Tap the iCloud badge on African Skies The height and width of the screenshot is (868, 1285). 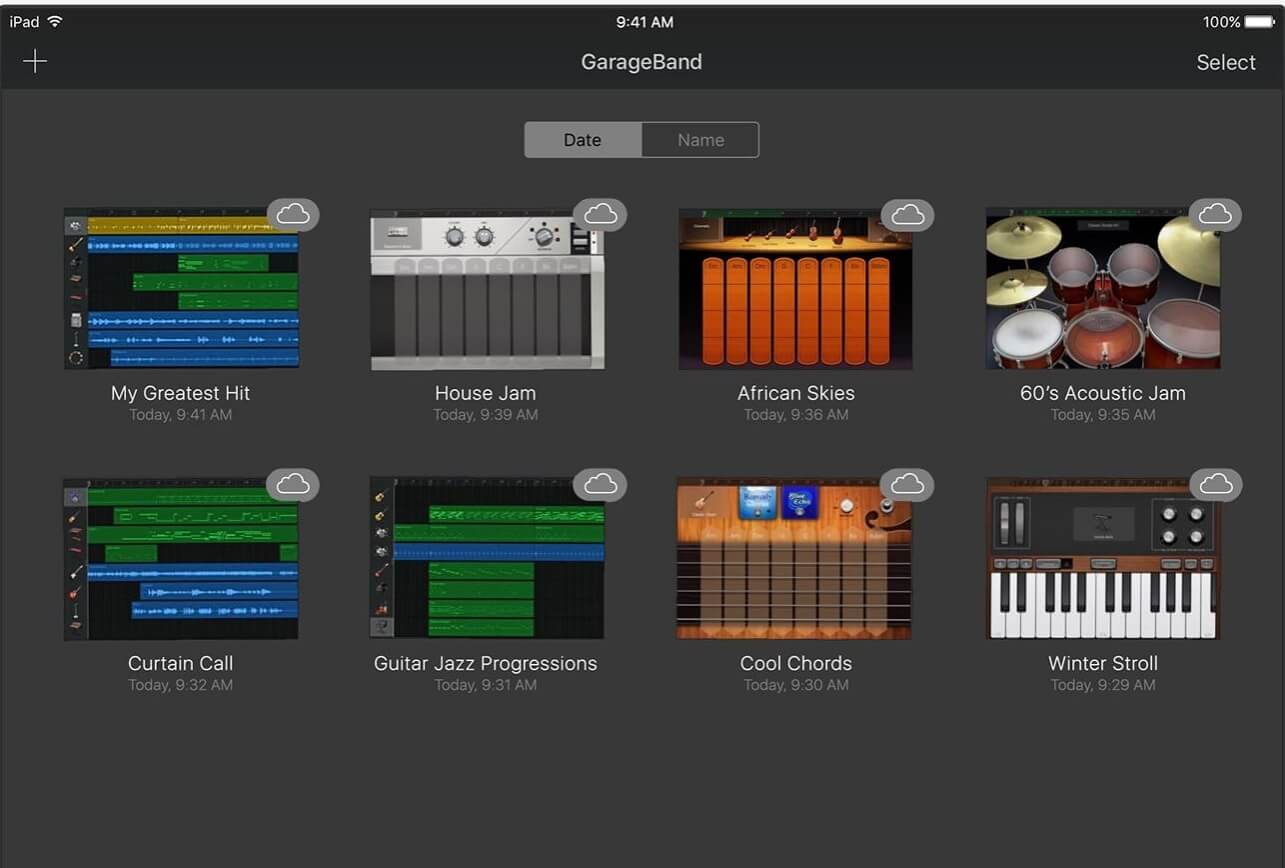pyautogui.click(x=907, y=214)
